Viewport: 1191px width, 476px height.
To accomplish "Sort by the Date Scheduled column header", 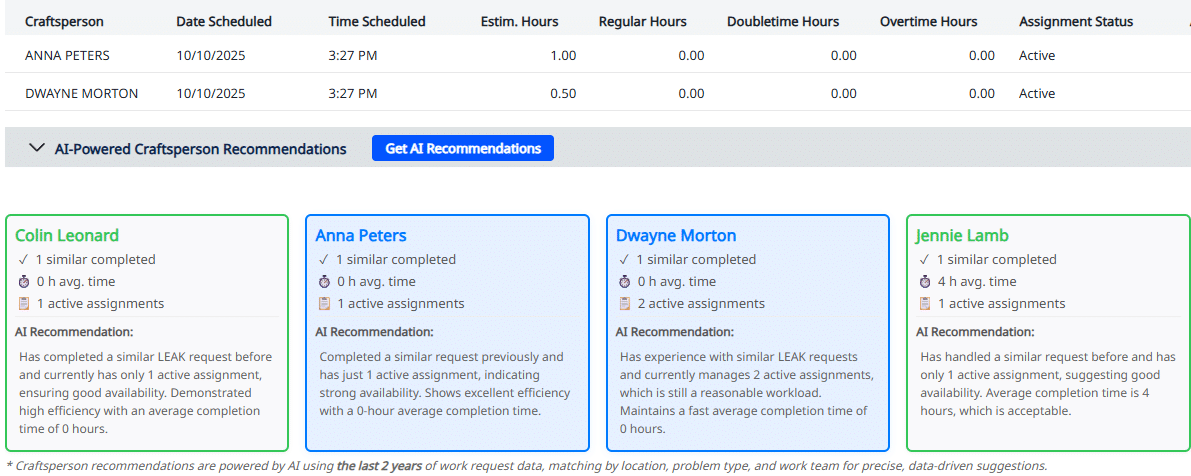I will 223,21.
